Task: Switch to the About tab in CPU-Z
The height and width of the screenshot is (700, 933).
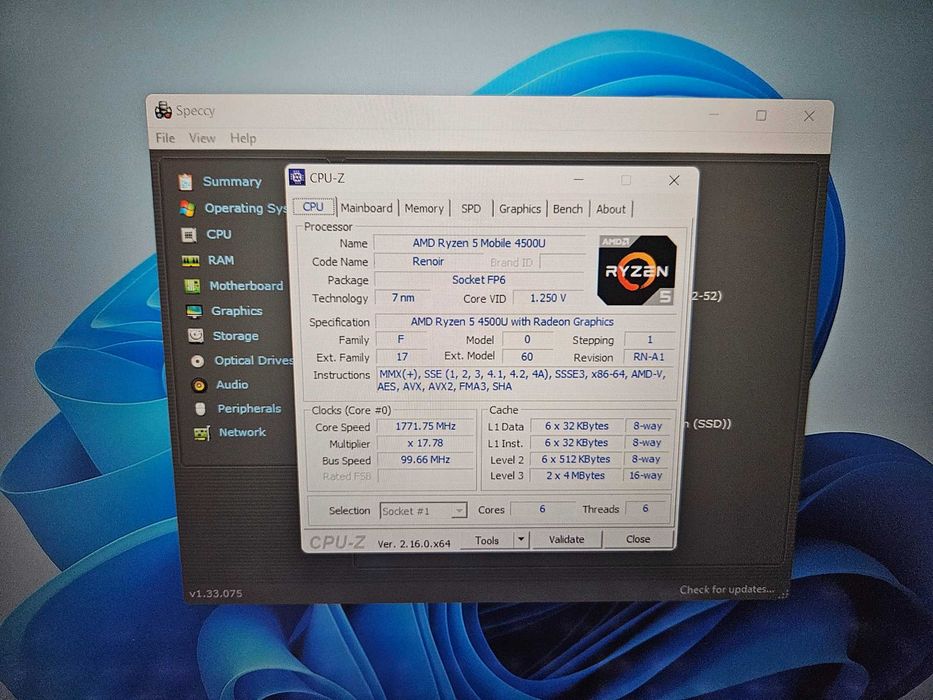Action: 611,210
